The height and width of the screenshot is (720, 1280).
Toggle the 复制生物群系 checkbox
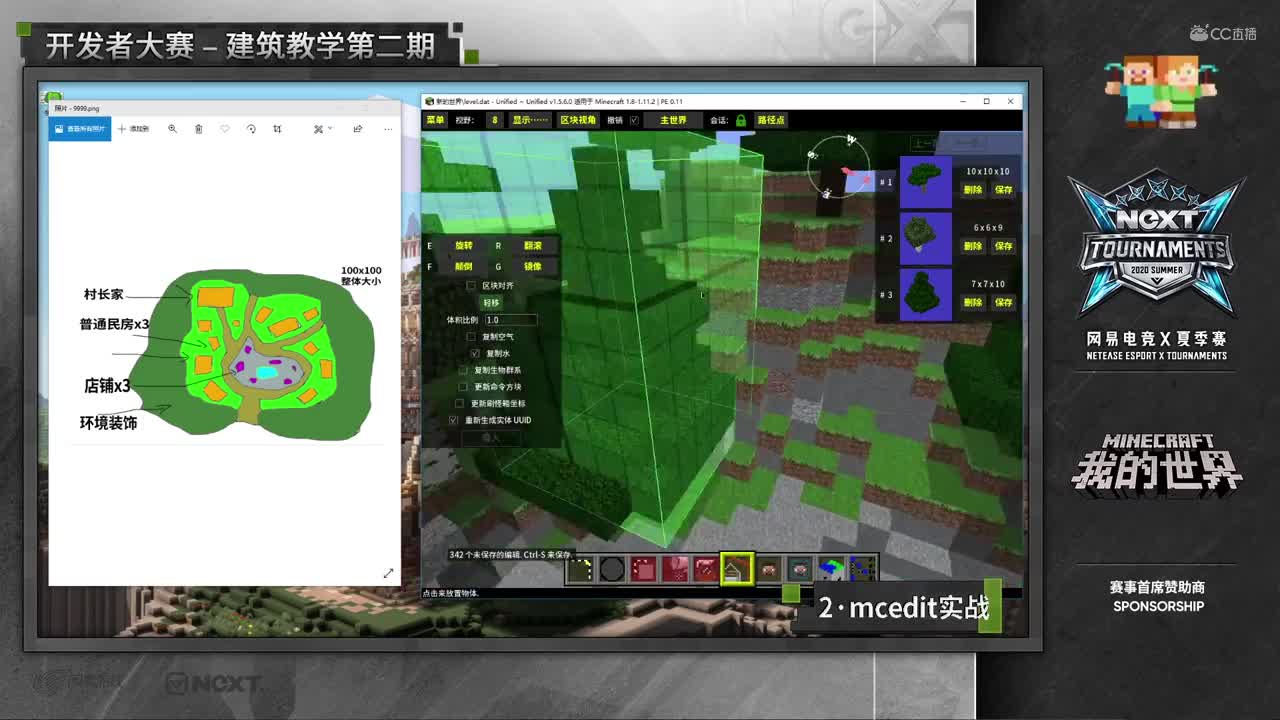coord(463,370)
